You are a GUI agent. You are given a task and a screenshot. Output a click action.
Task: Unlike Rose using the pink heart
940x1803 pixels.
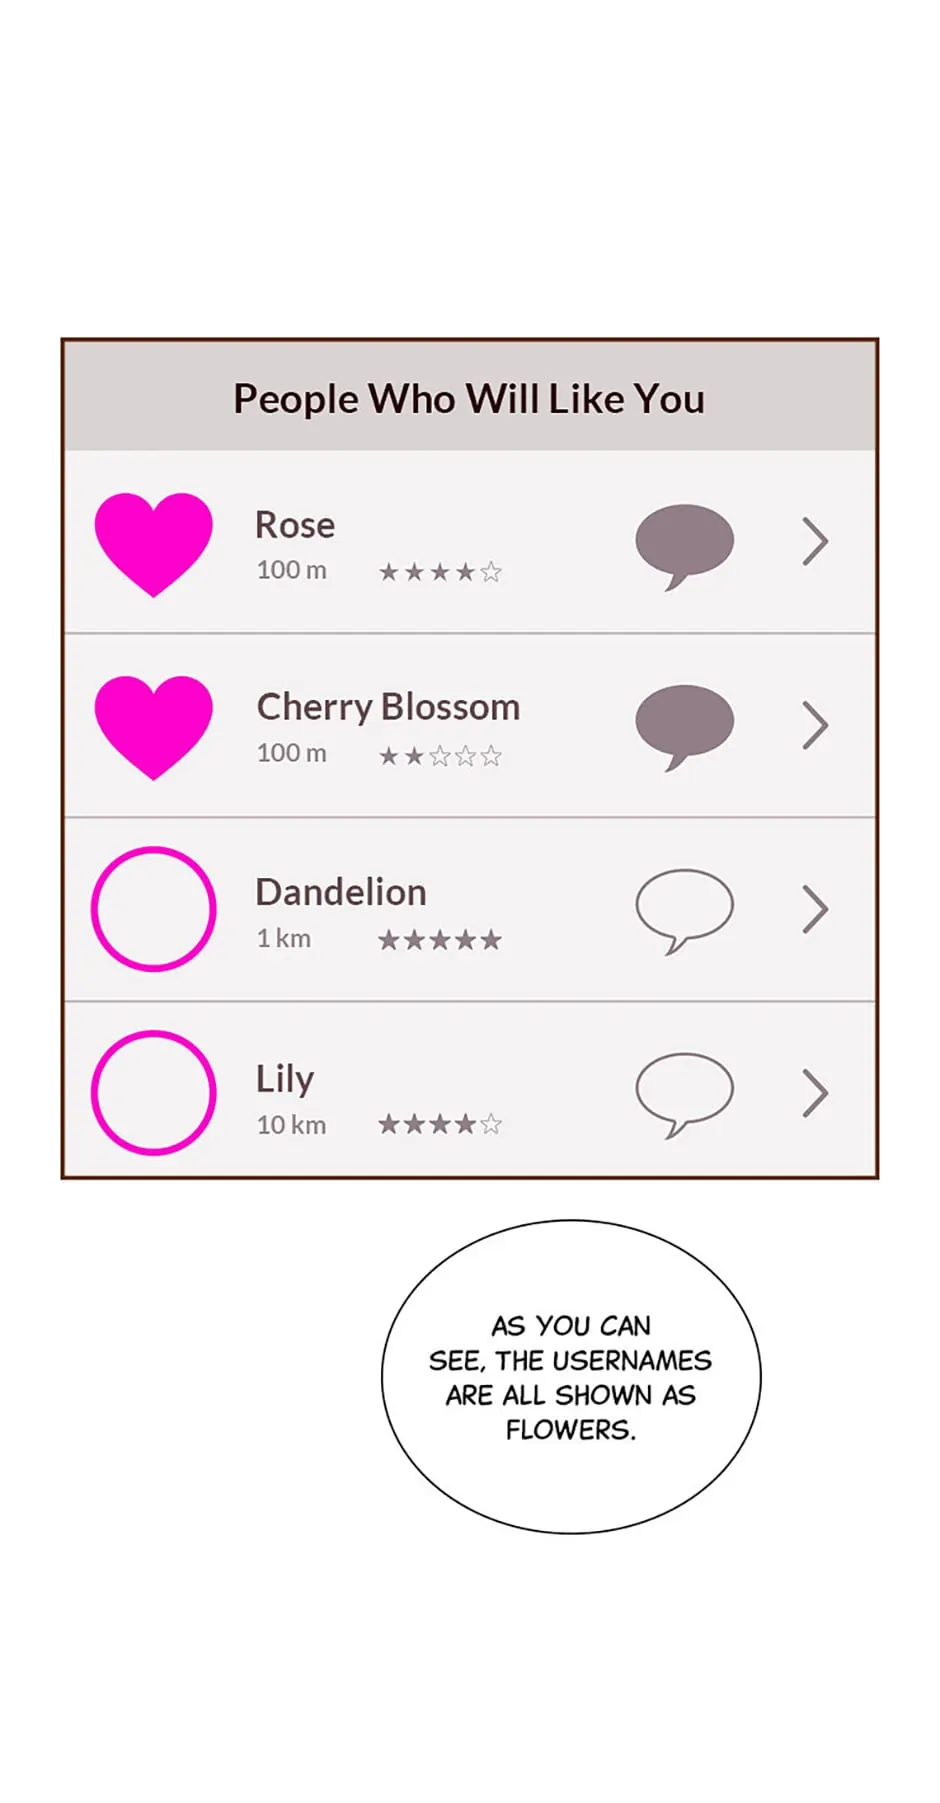[153, 543]
